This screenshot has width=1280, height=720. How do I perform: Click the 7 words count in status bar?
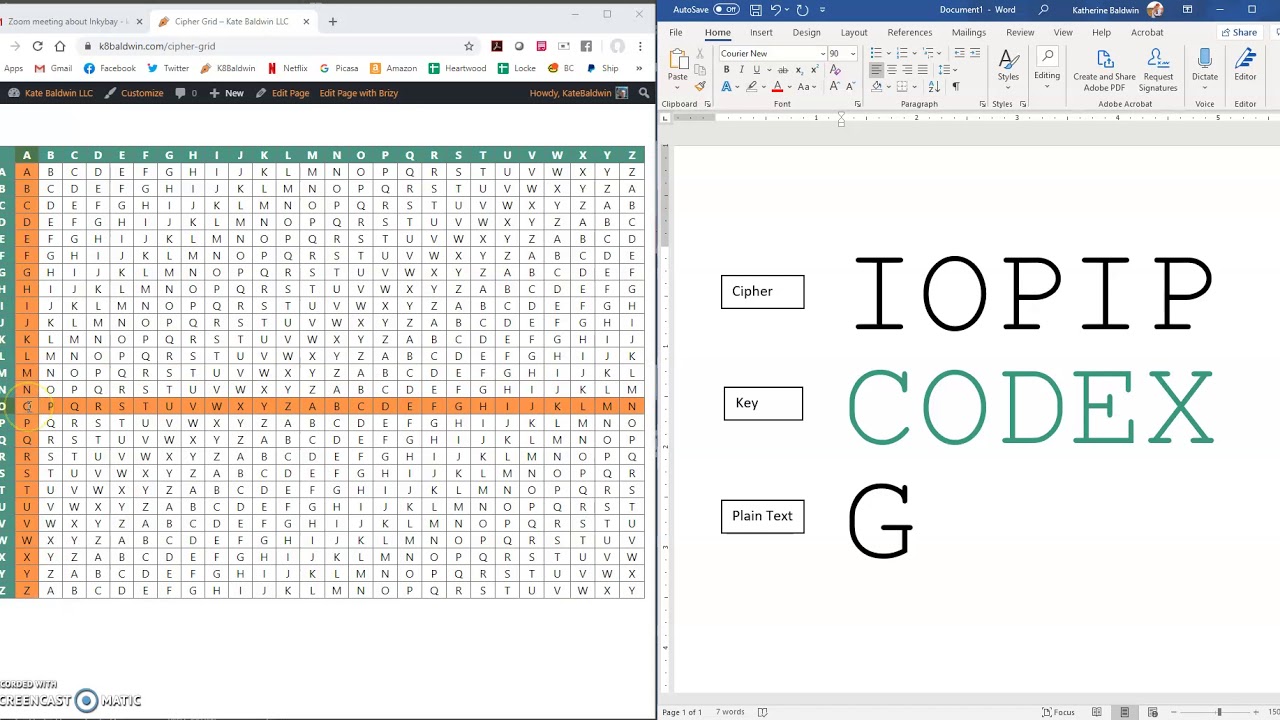(730, 712)
